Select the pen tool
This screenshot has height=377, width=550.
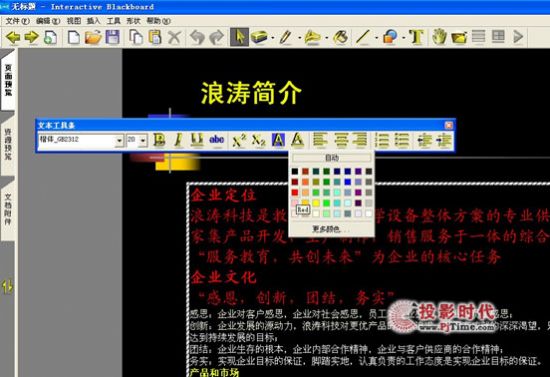pyautogui.click(x=286, y=37)
